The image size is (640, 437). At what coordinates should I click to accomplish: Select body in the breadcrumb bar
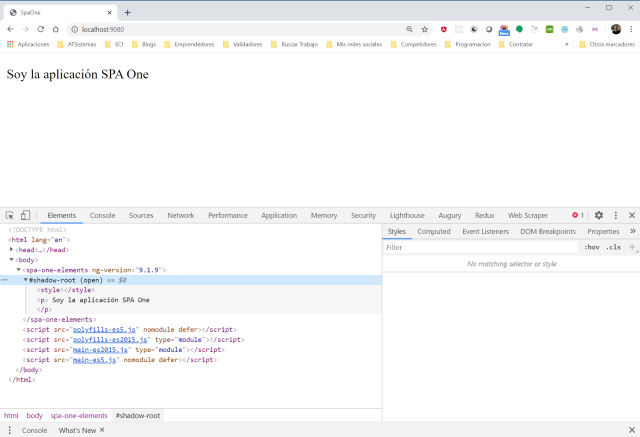pos(34,415)
